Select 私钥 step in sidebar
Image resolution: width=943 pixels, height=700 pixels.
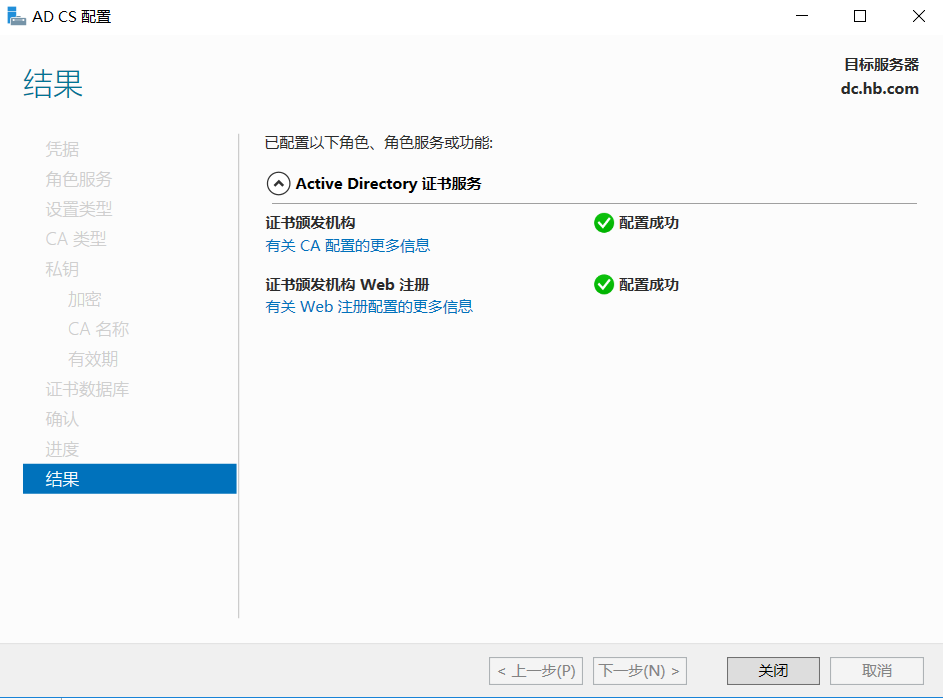(x=62, y=269)
